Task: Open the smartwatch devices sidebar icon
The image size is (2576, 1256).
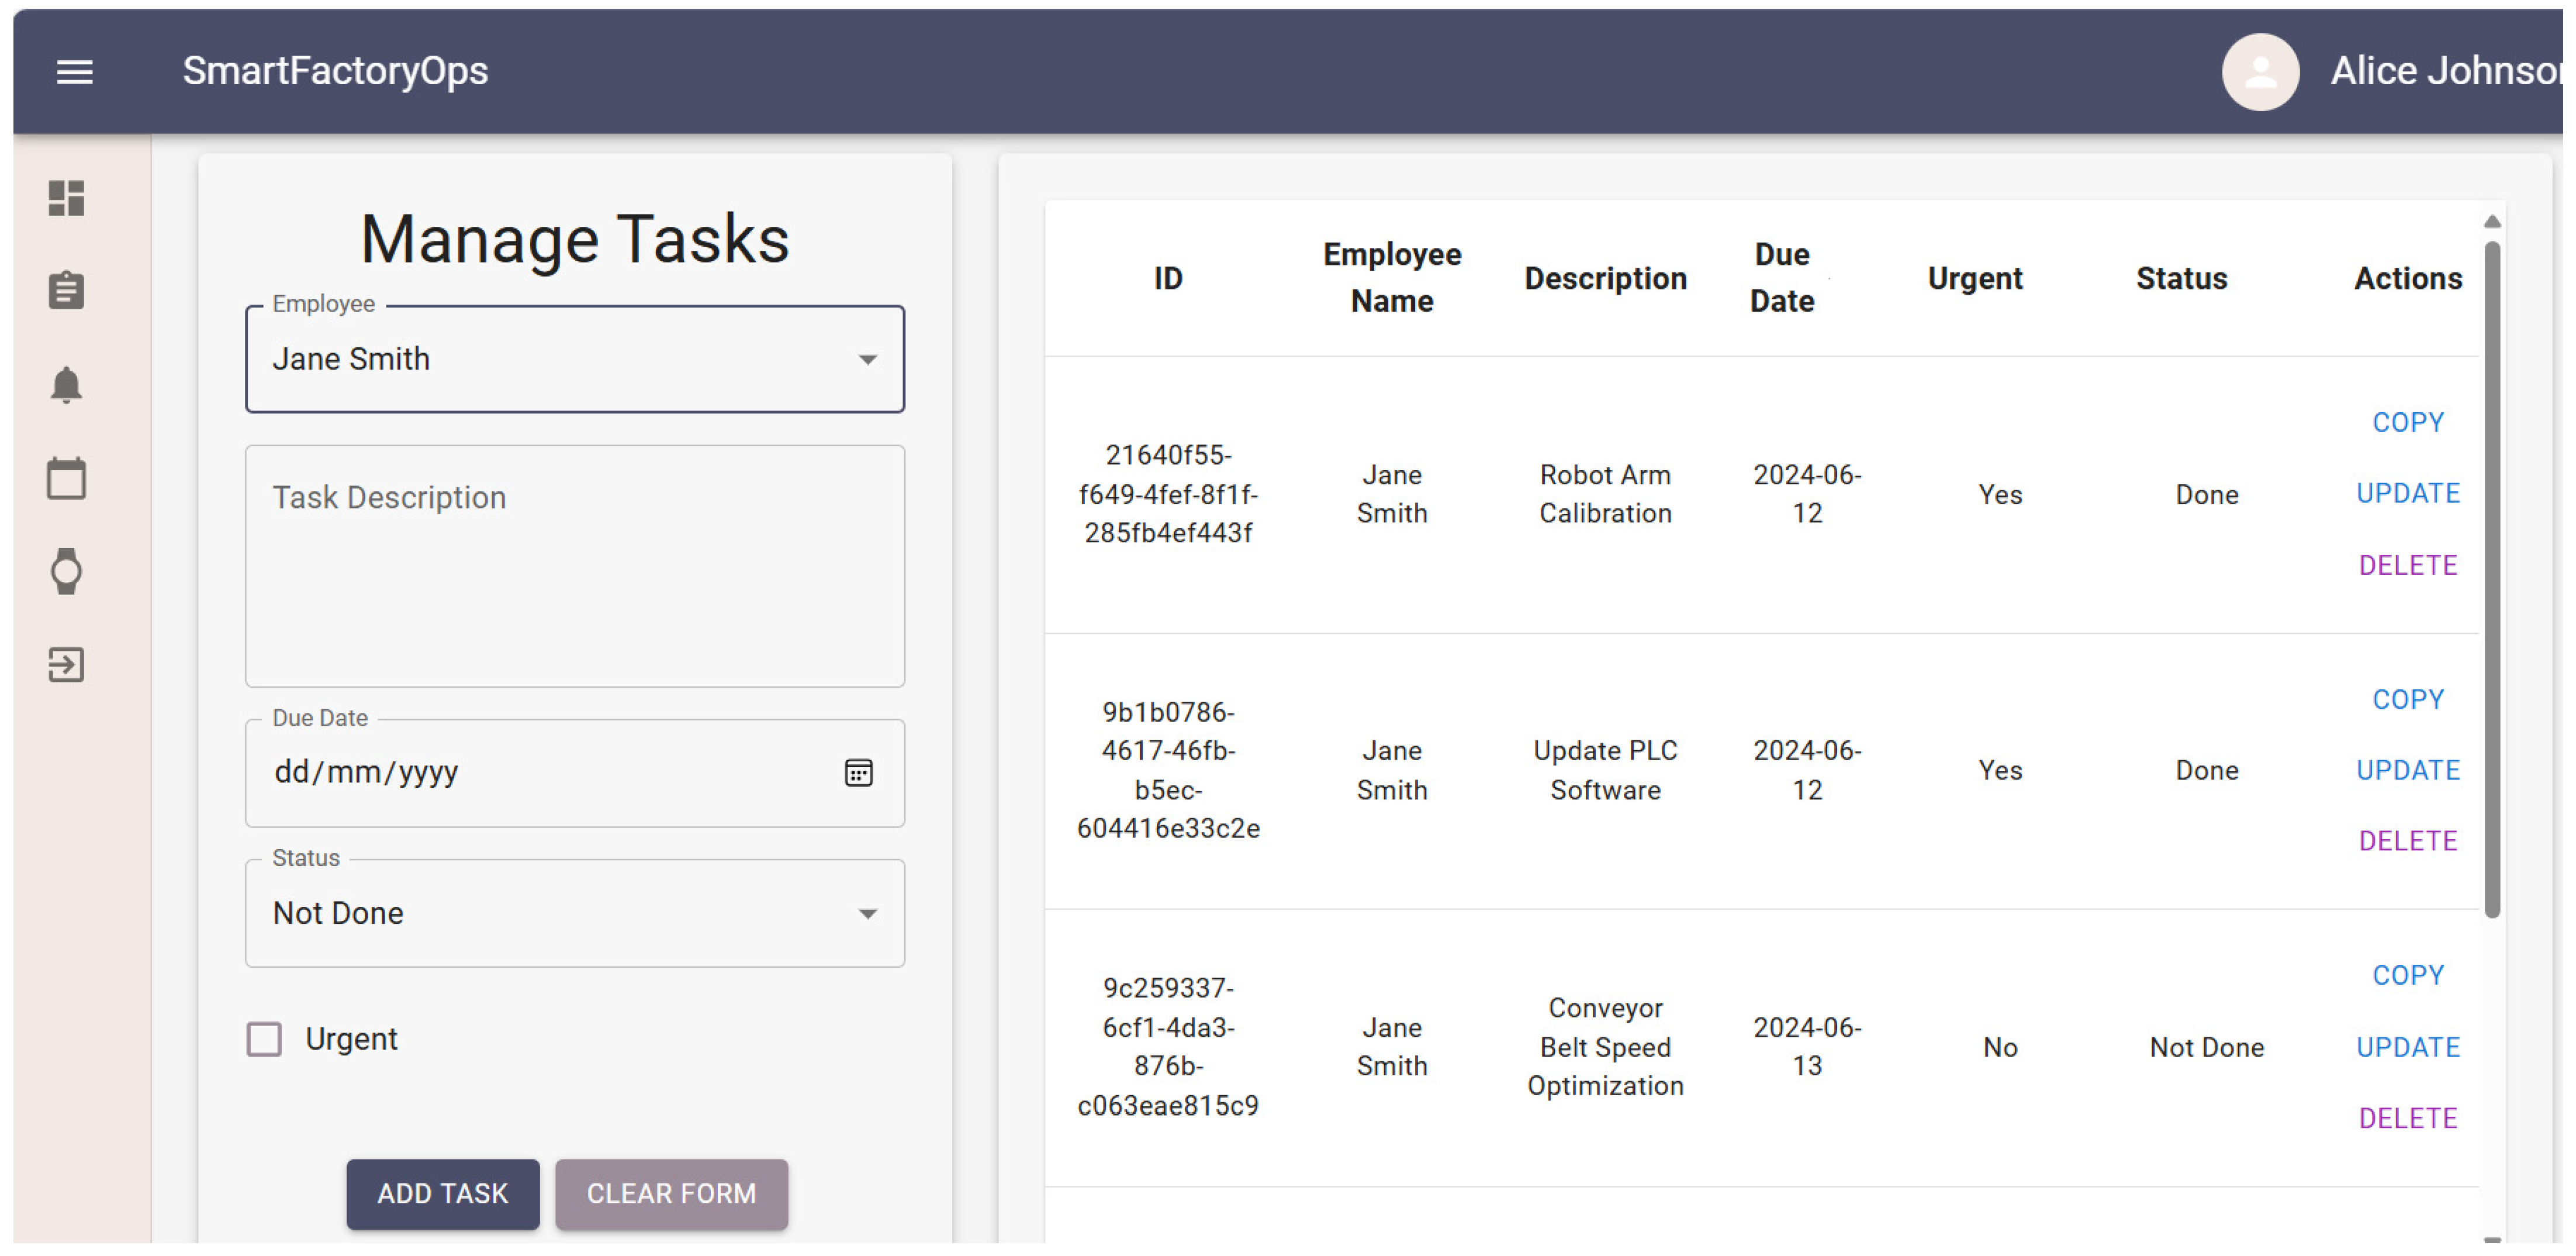Action: point(67,571)
